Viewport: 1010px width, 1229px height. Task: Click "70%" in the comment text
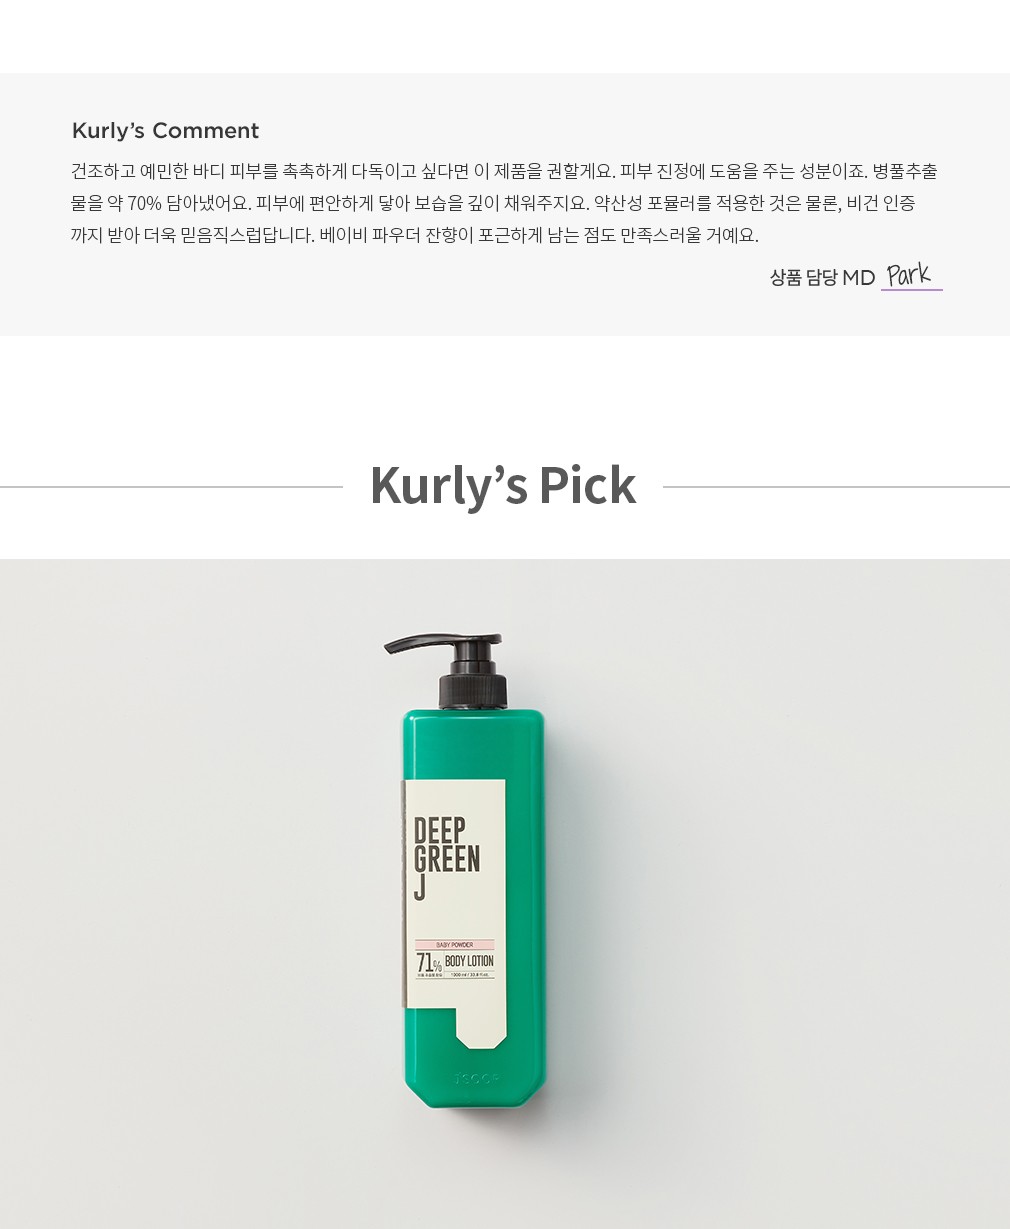tap(144, 203)
